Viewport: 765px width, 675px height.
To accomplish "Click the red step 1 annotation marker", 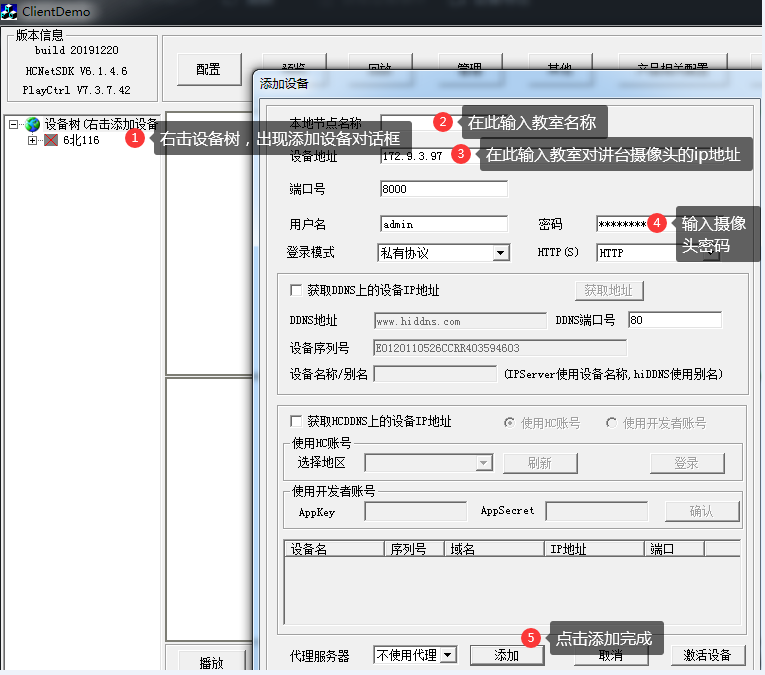I will 135,139.
